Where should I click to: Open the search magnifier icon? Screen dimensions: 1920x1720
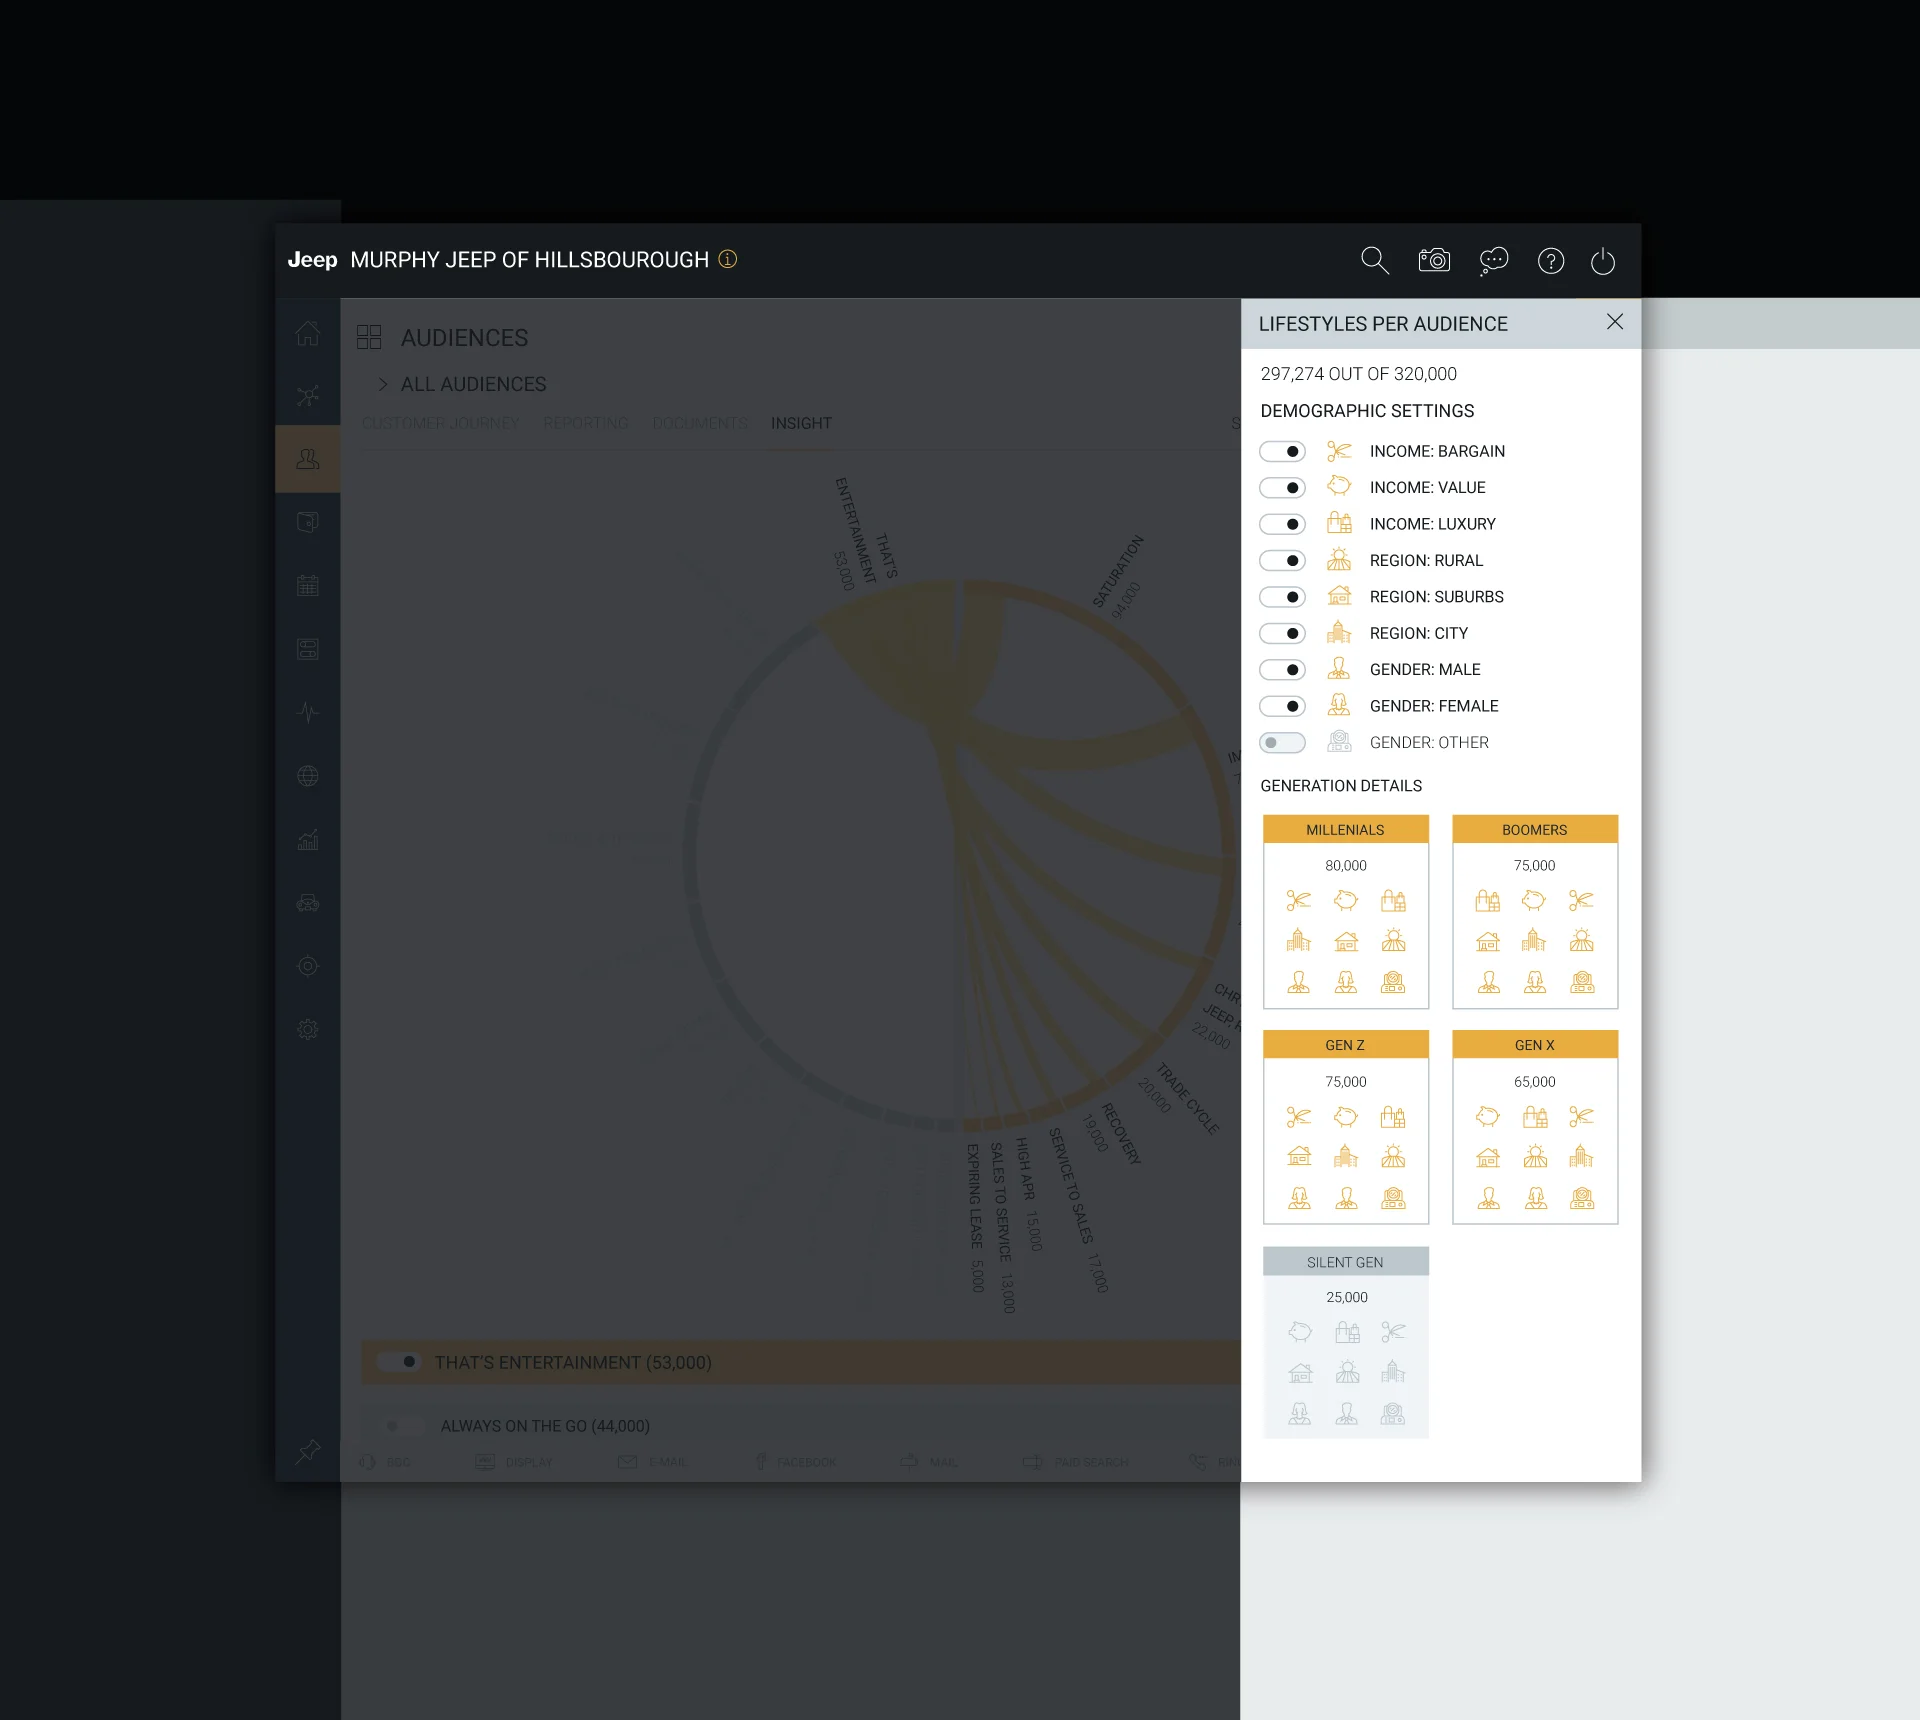(1375, 261)
